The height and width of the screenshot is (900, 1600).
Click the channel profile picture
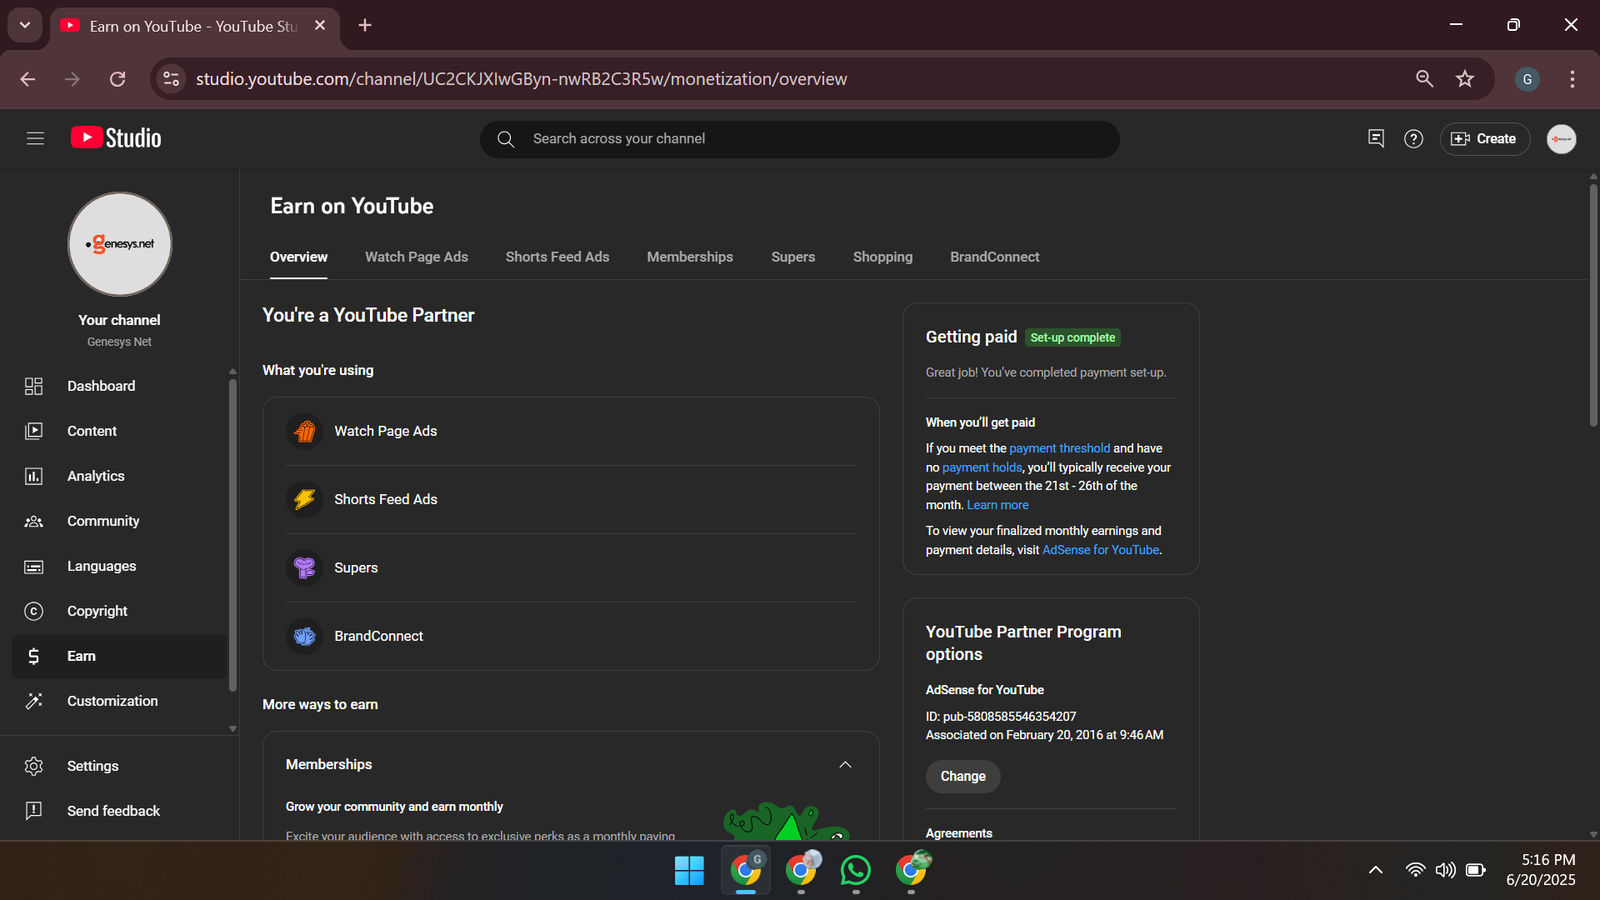tap(120, 244)
